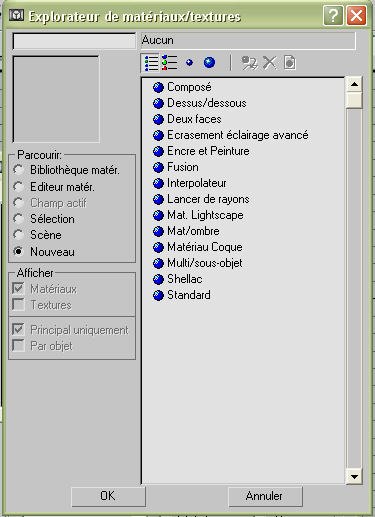
Task: Click the scrollbar down arrow
Action: coord(354,477)
